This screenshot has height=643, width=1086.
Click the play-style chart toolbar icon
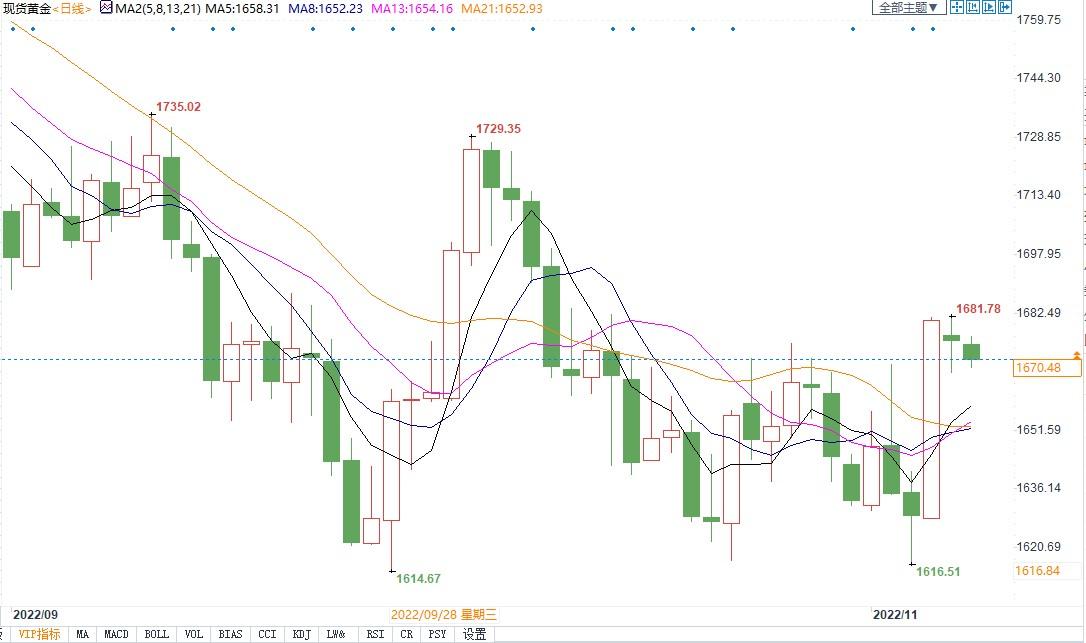point(989,7)
